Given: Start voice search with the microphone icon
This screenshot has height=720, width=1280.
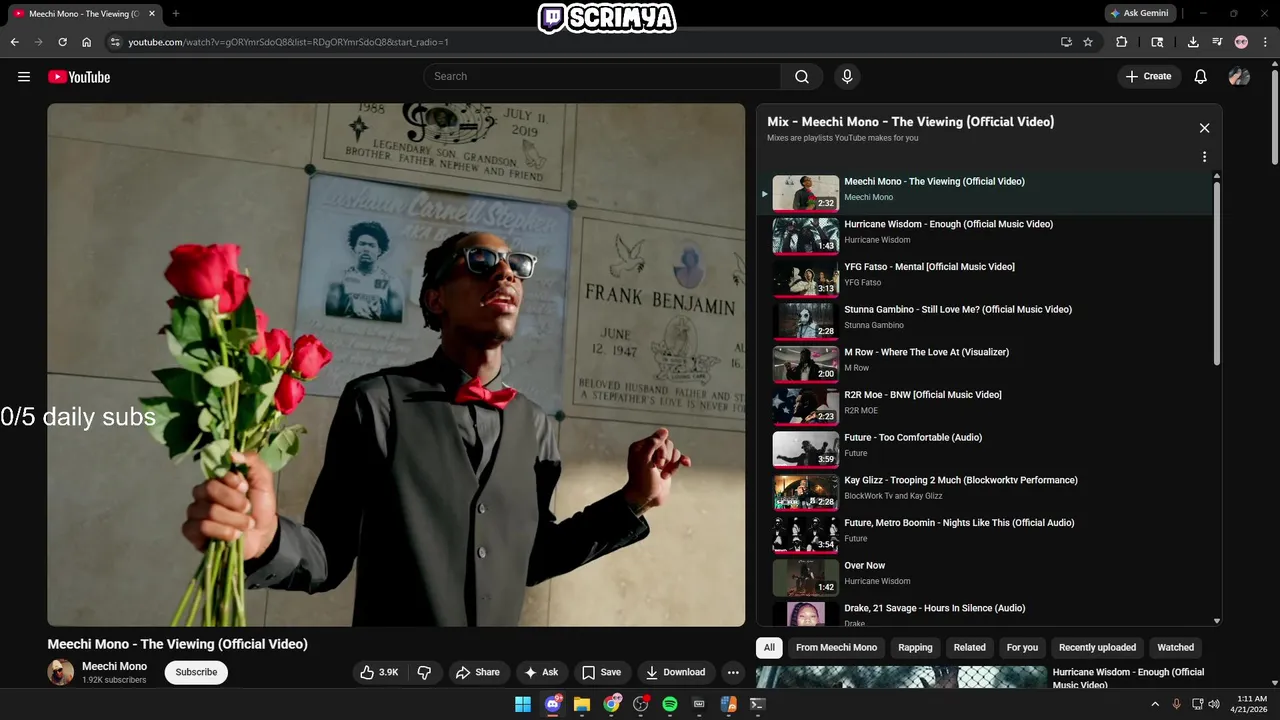Looking at the screenshot, I should [847, 76].
